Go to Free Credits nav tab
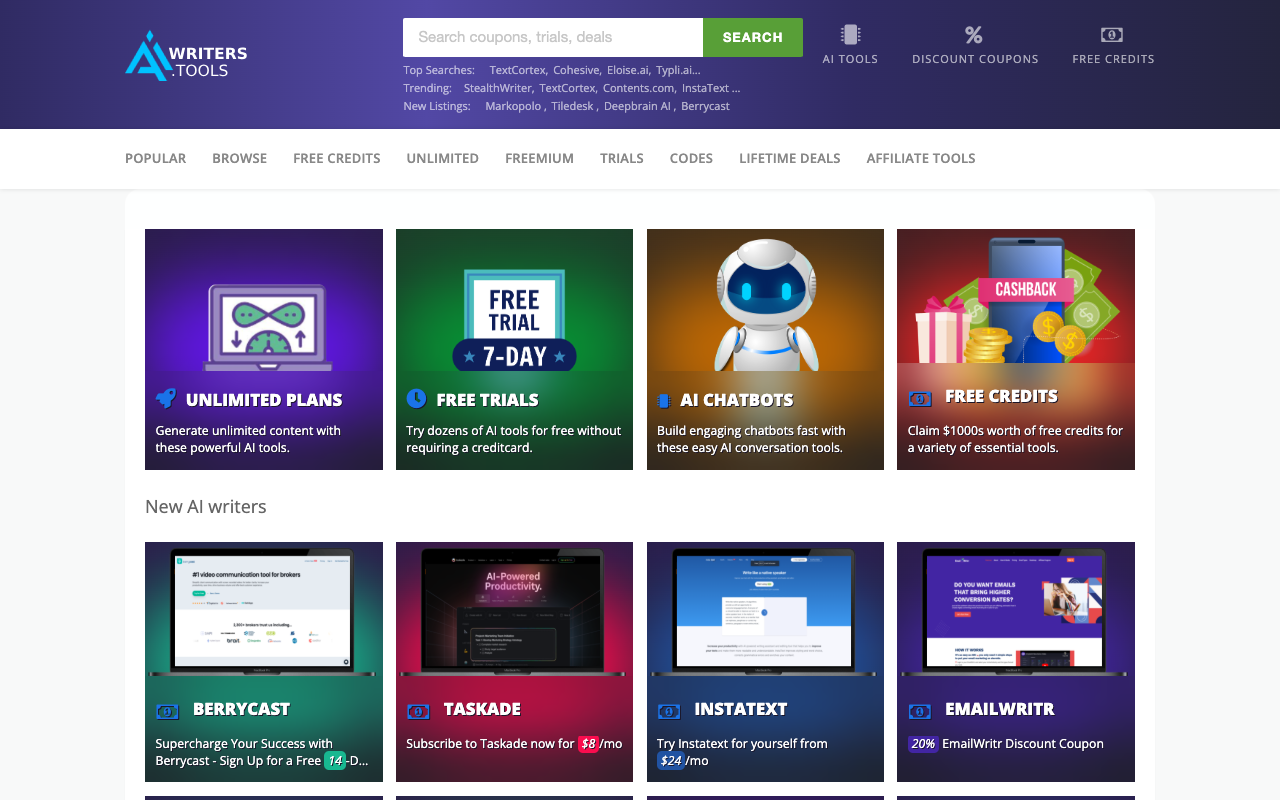Image resolution: width=1280 pixels, height=800 pixels. [x=336, y=158]
